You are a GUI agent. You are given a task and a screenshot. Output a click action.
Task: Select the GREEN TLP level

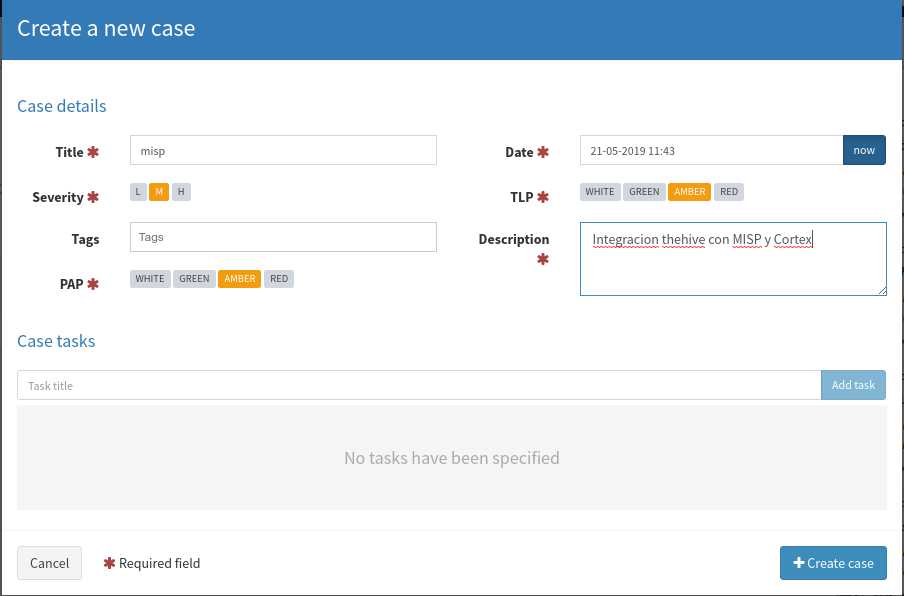coord(644,191)
